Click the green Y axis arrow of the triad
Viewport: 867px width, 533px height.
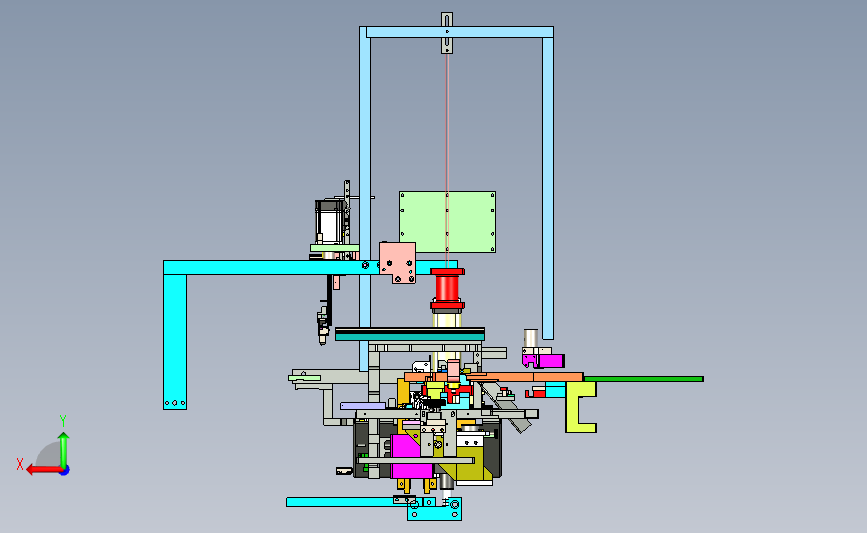tap(64, 450)
